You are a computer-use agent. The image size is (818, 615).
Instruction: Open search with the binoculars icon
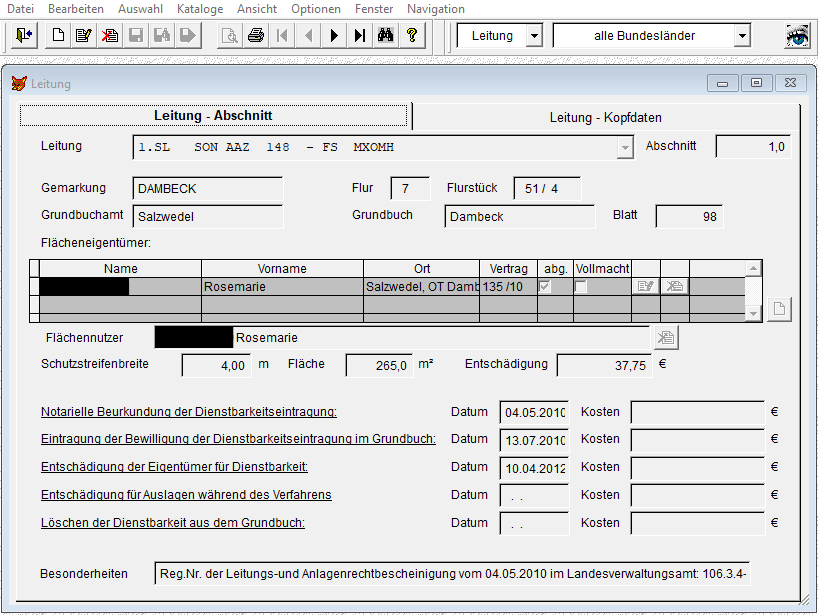pos(386,35)
